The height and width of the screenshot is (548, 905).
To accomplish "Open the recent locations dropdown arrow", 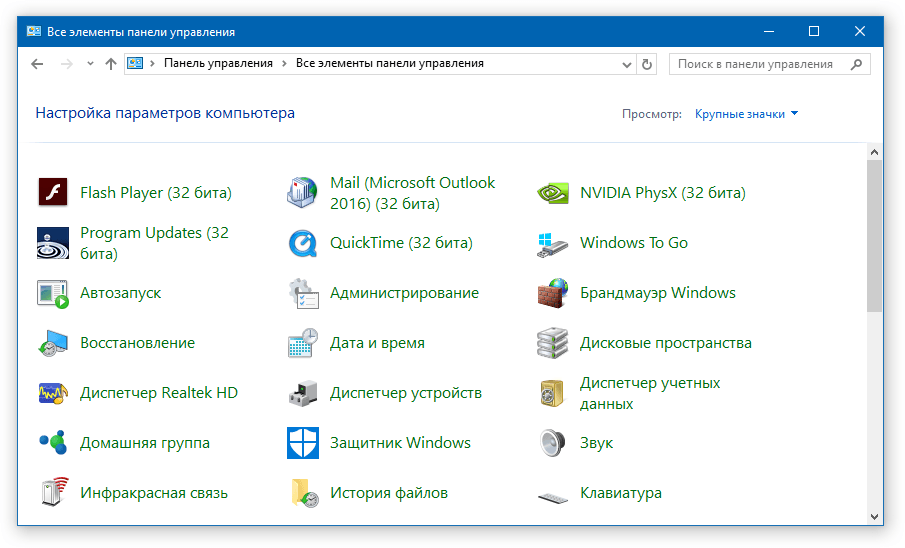I will point(90,64).
